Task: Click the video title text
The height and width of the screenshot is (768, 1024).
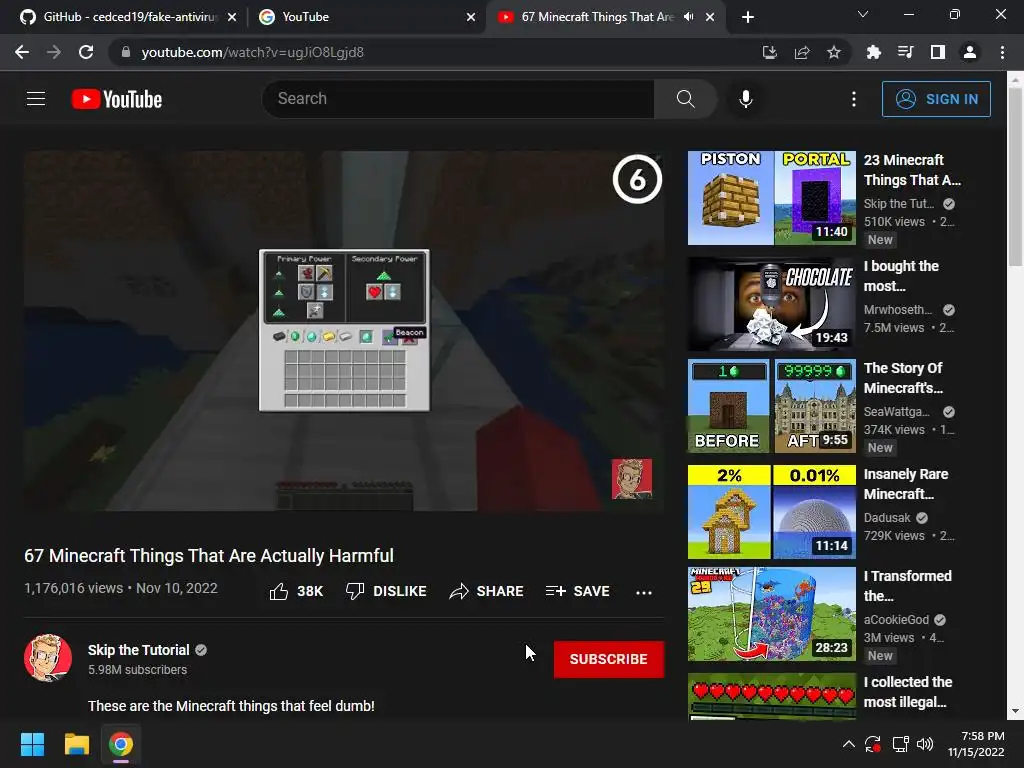Action: (209, 556)
